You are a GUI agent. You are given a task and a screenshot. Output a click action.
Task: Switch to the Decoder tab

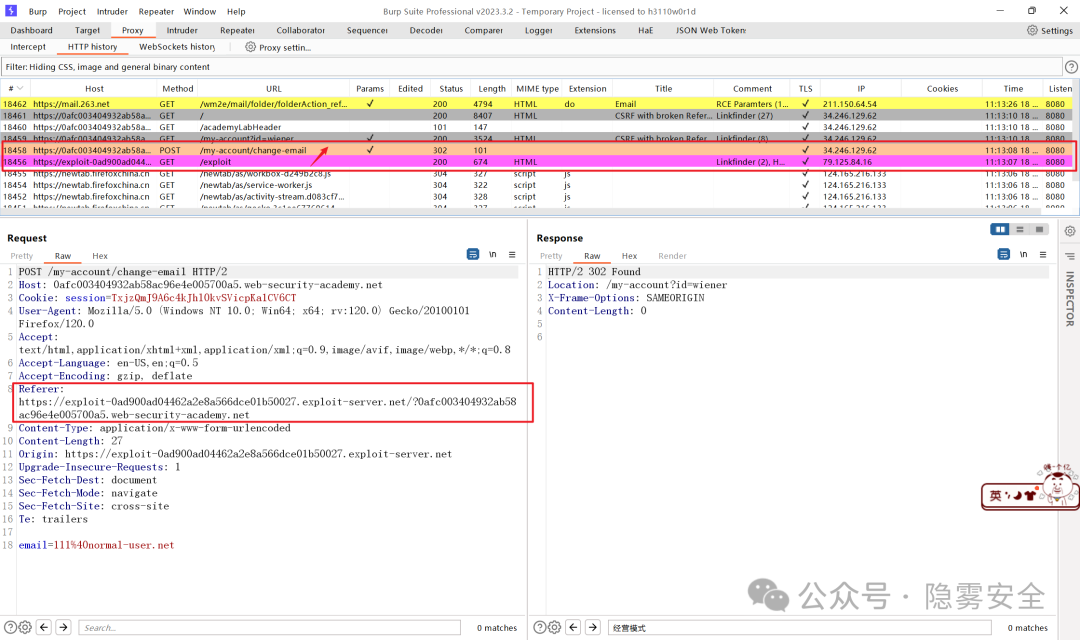(x=426, y=30)
